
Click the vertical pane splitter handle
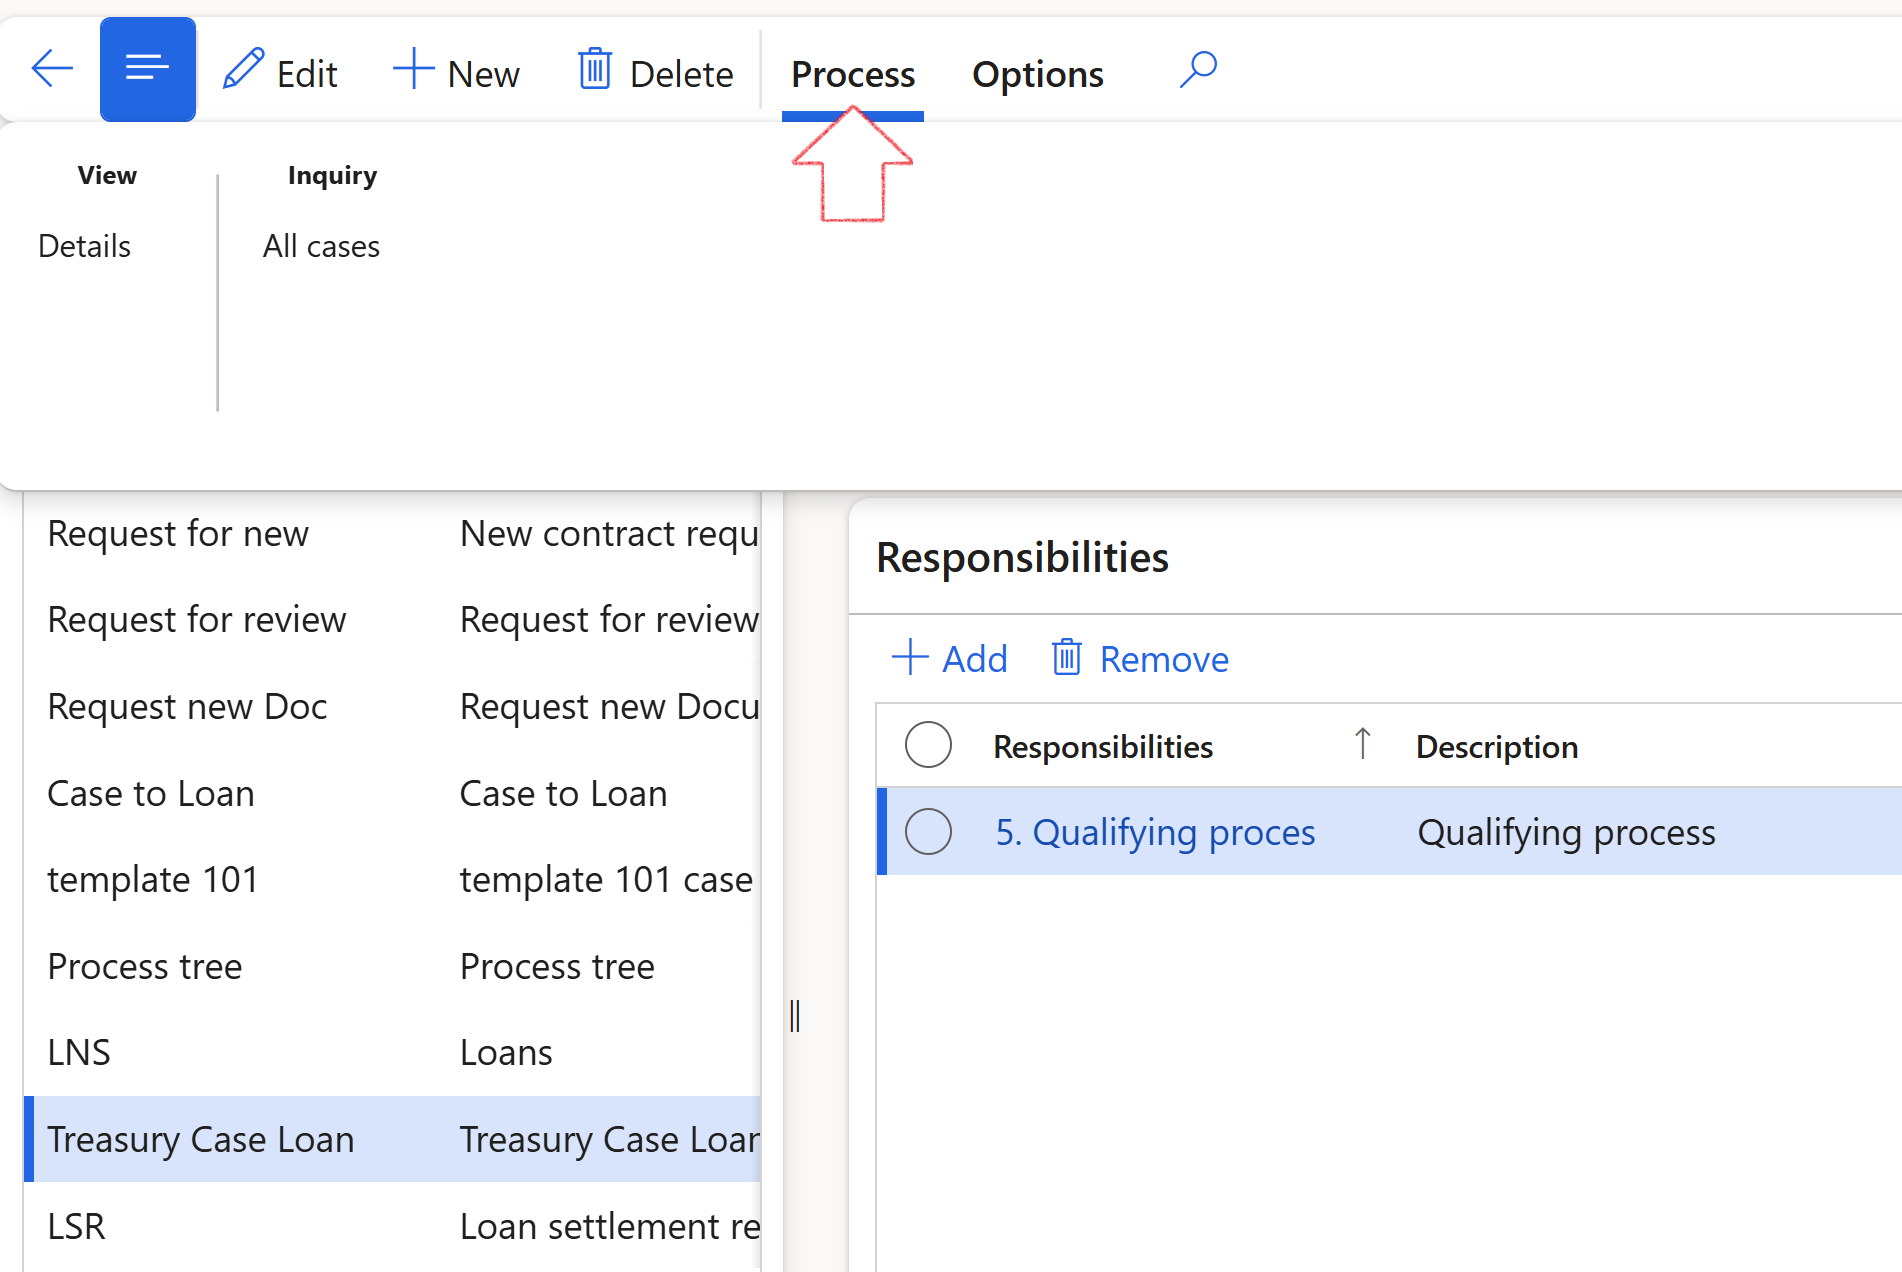(x=795, y=1016)
